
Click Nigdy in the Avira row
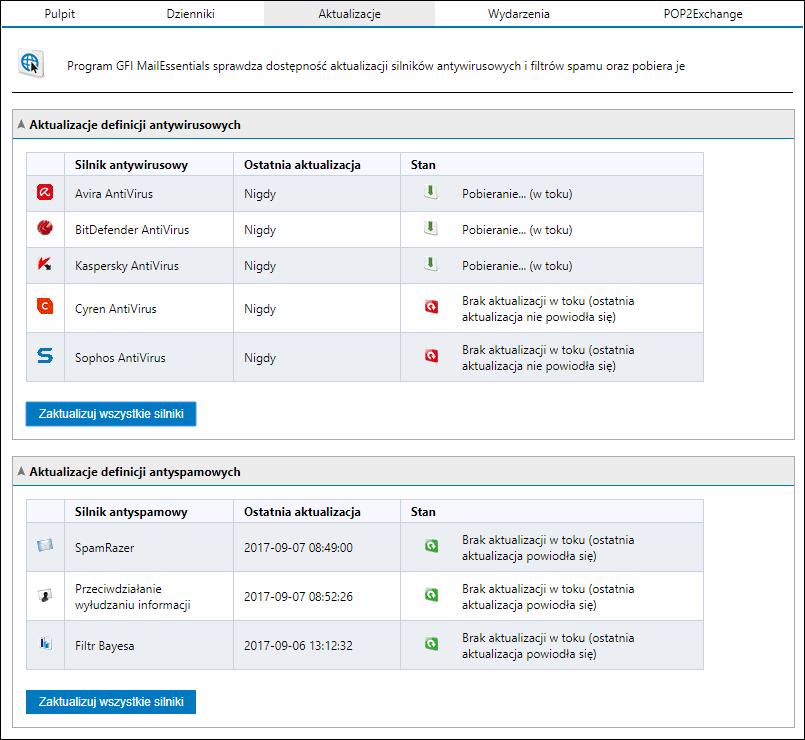point(260,194)
